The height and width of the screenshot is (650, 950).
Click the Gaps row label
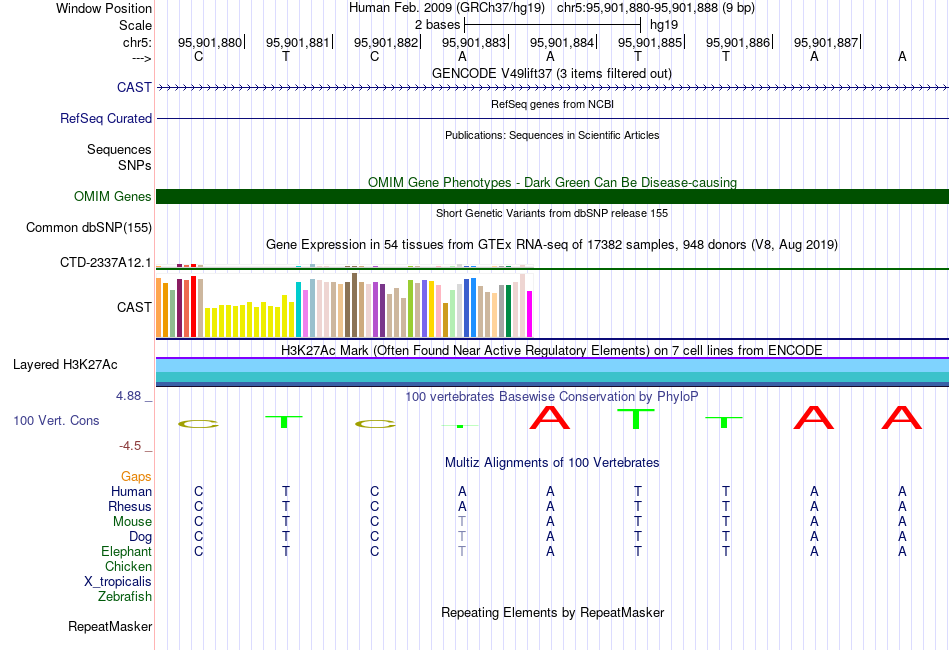136,476
